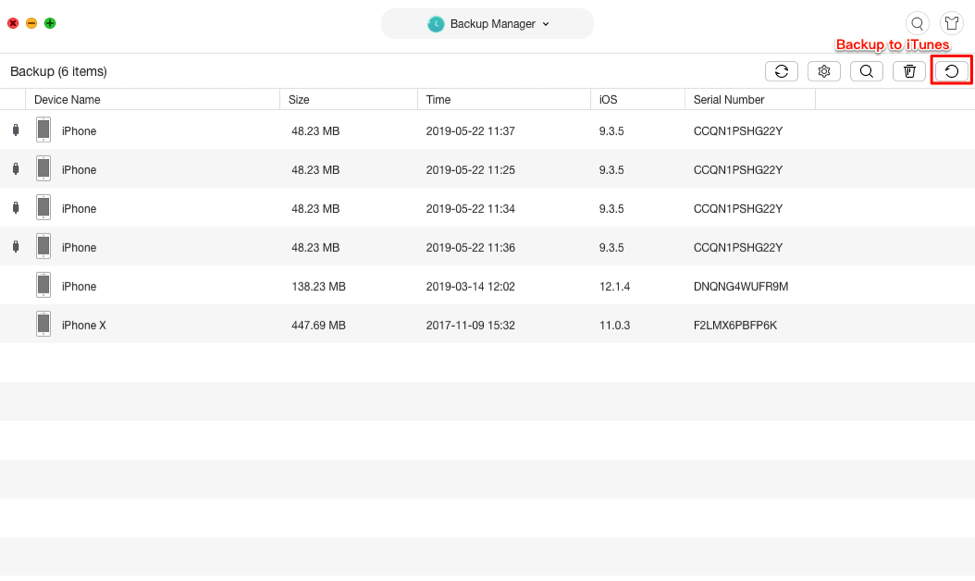
Task: Sort by Serial Number column header
Action: (750, 100)
